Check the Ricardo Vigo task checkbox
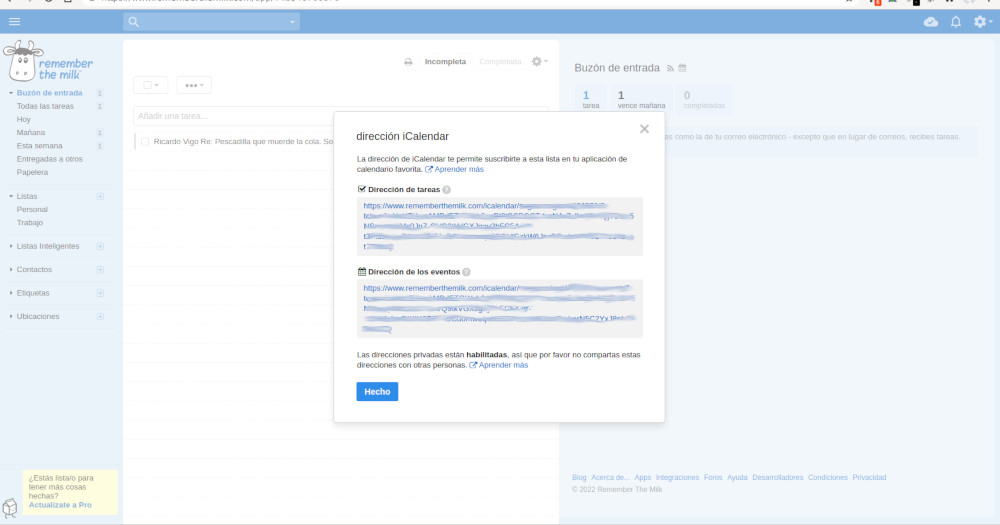This screenshot has width=1000, height=525. click(145, 142)
